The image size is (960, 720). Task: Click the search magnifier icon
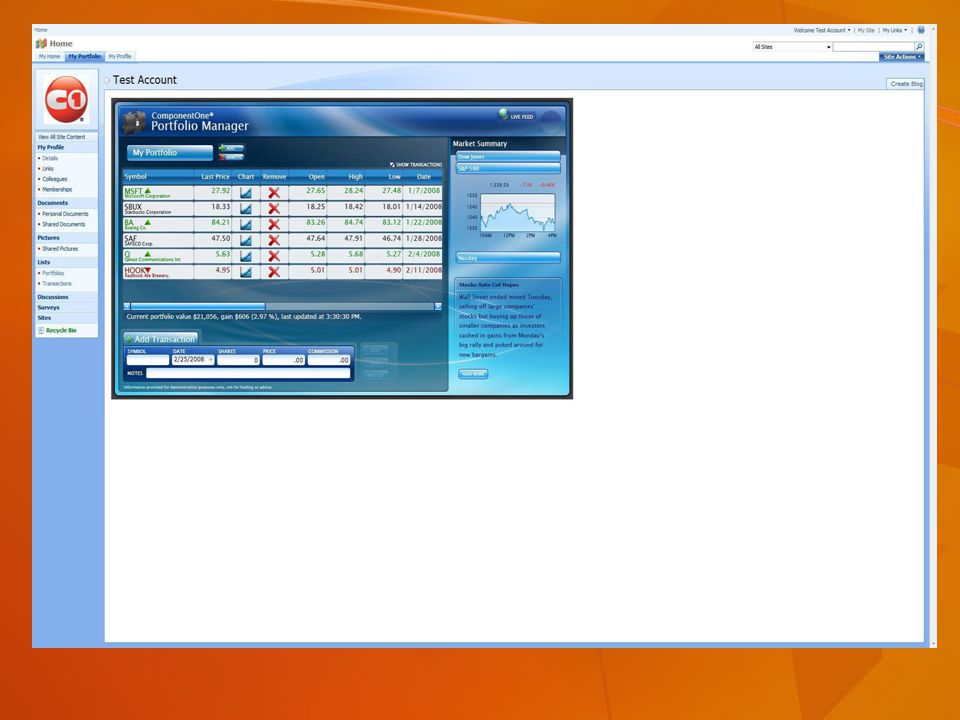pos(919,47)
